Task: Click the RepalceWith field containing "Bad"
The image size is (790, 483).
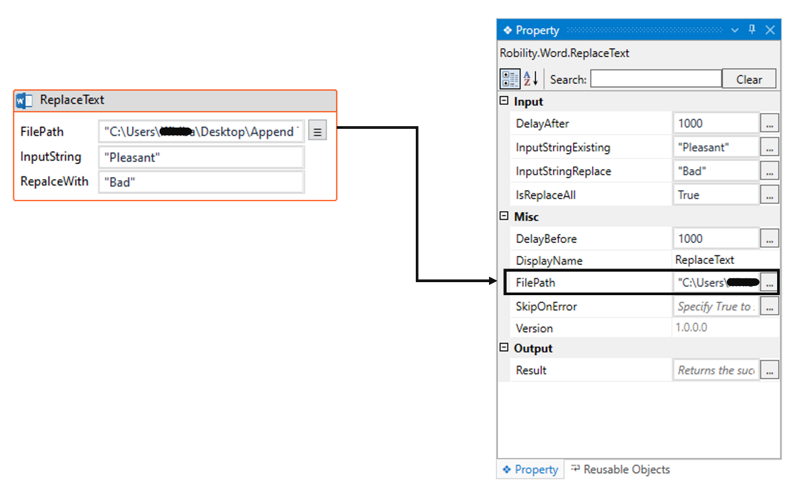Action: [x=200, y=182]
